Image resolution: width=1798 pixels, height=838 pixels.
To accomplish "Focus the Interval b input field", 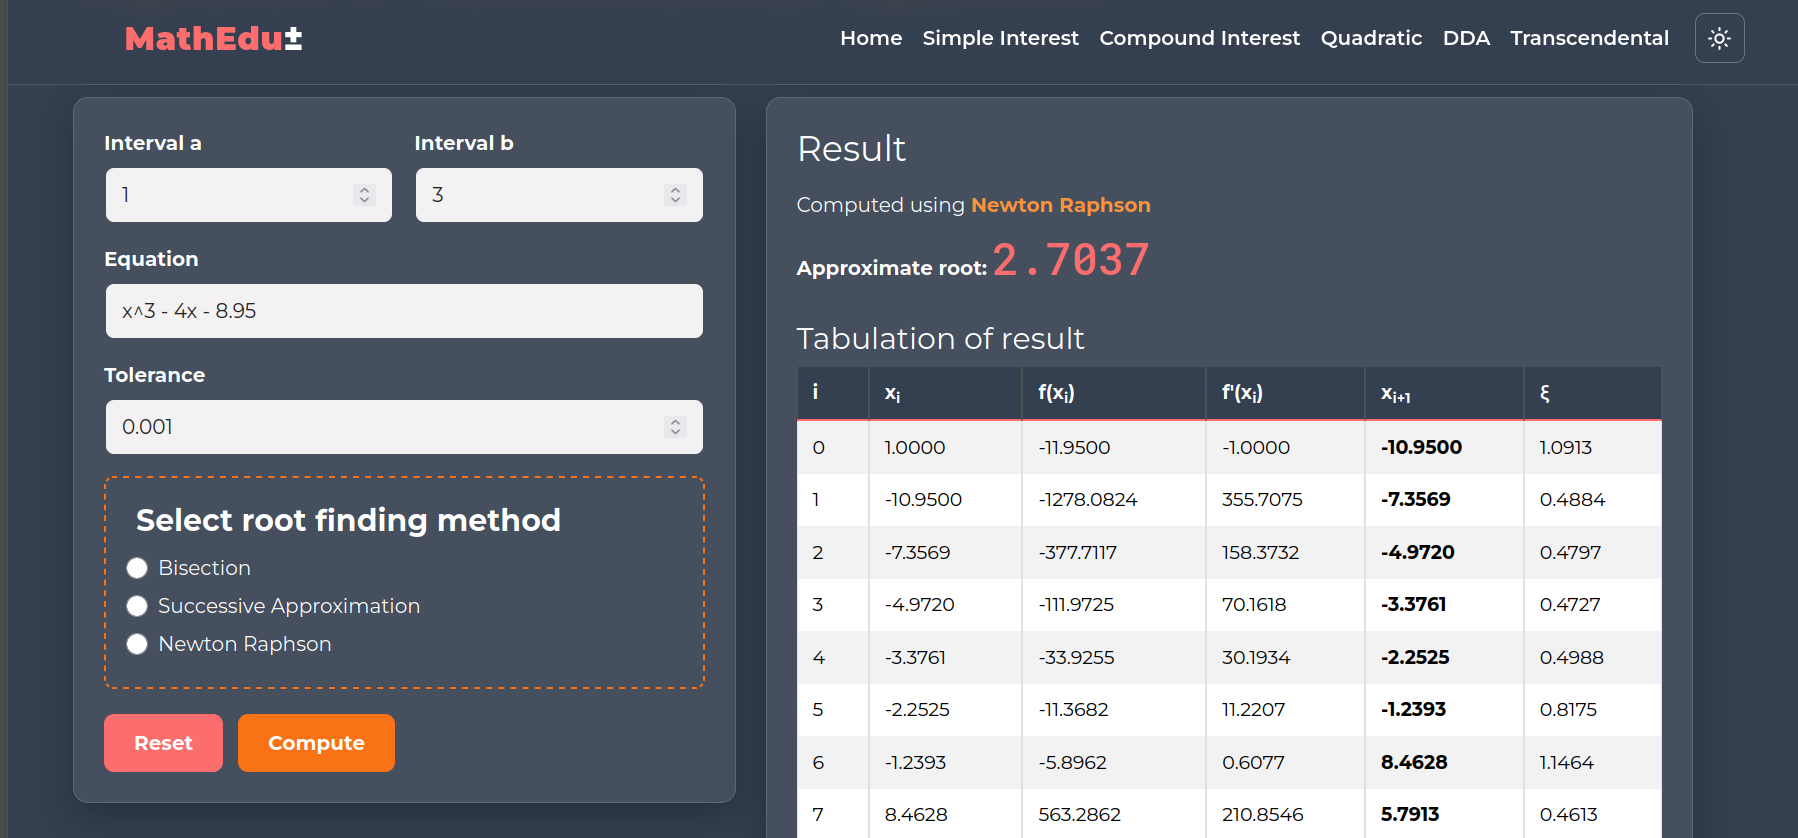I will tap(559, 195).
